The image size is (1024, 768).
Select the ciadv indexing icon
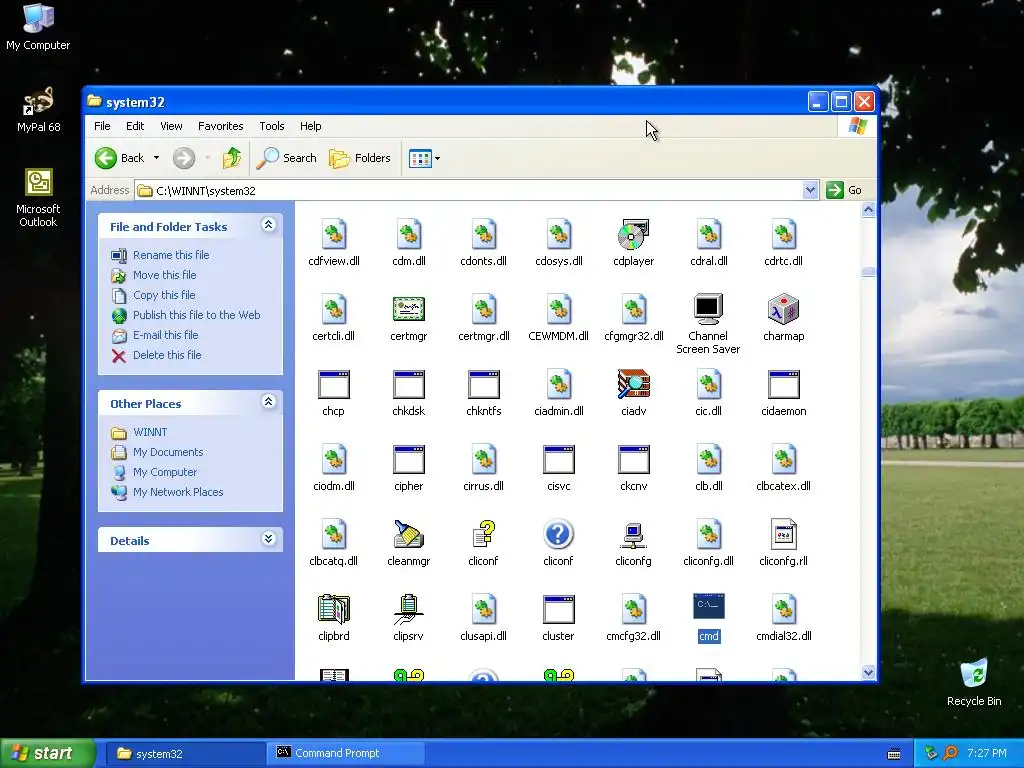click(x=633, y=384)
